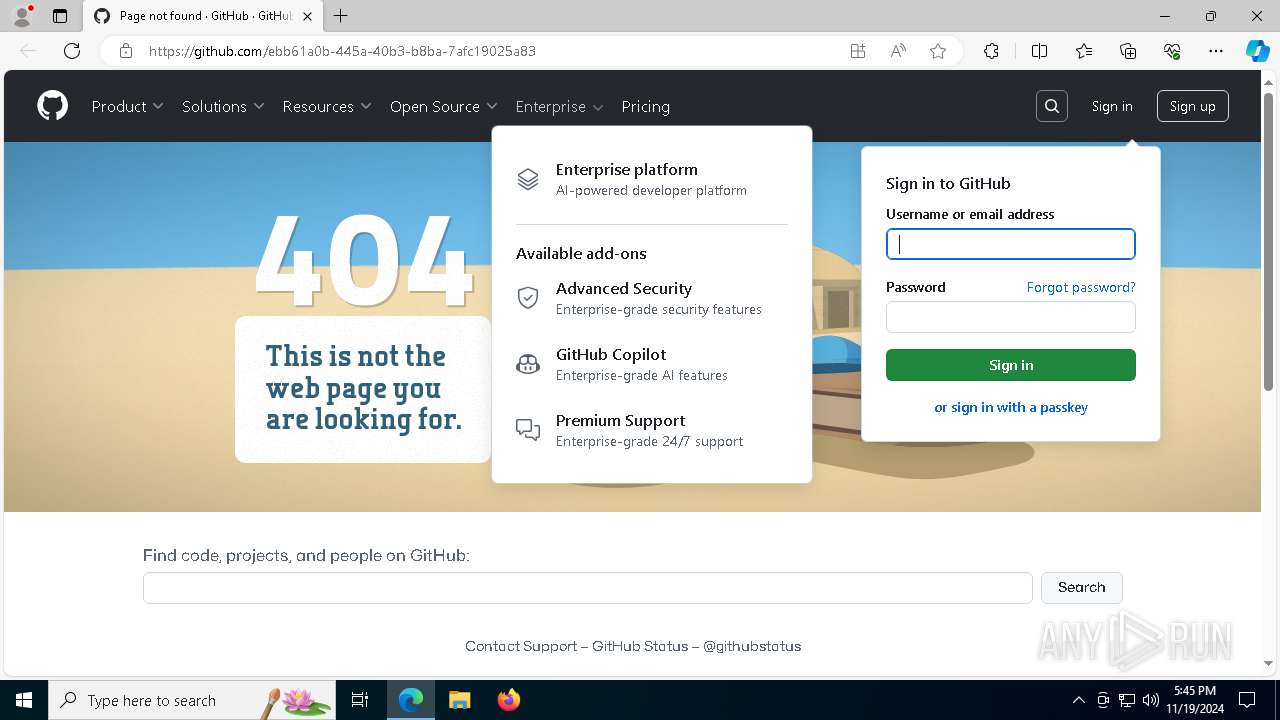Expand the Solutions dropdown menu

(x=223, y=106)
